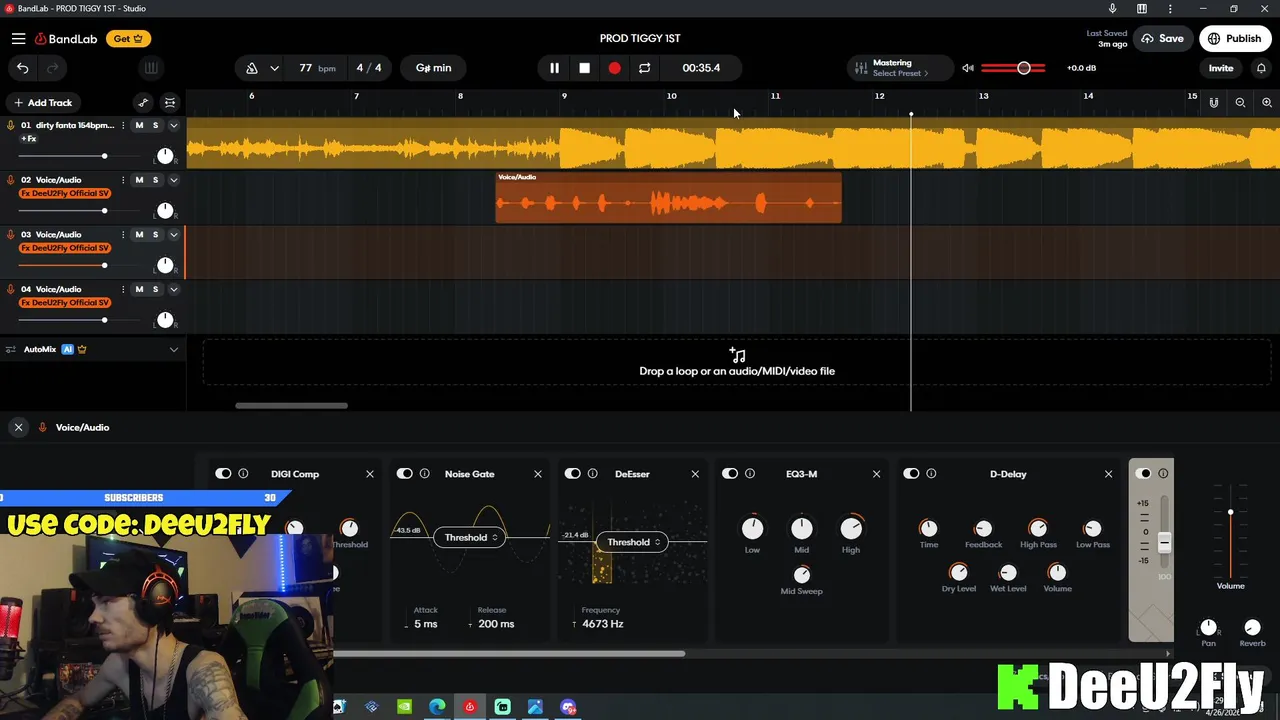The height and width of the screenshot is (720, 1280).
Task: Solo track 01 dirty fanta
Action: 155,125
